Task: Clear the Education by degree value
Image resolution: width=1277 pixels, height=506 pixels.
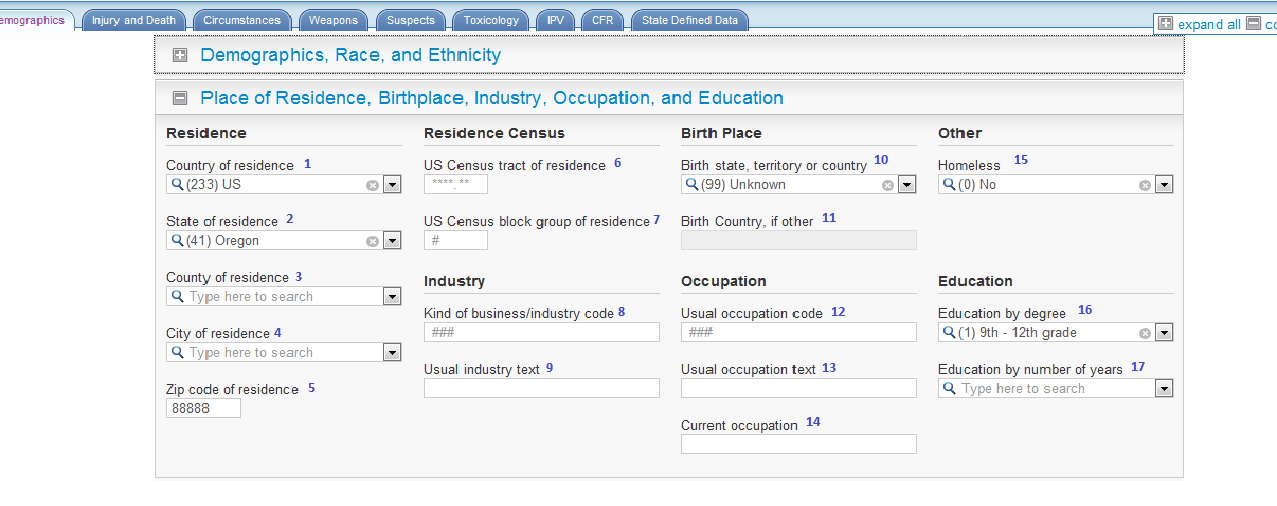Action: pos(1145,333)
